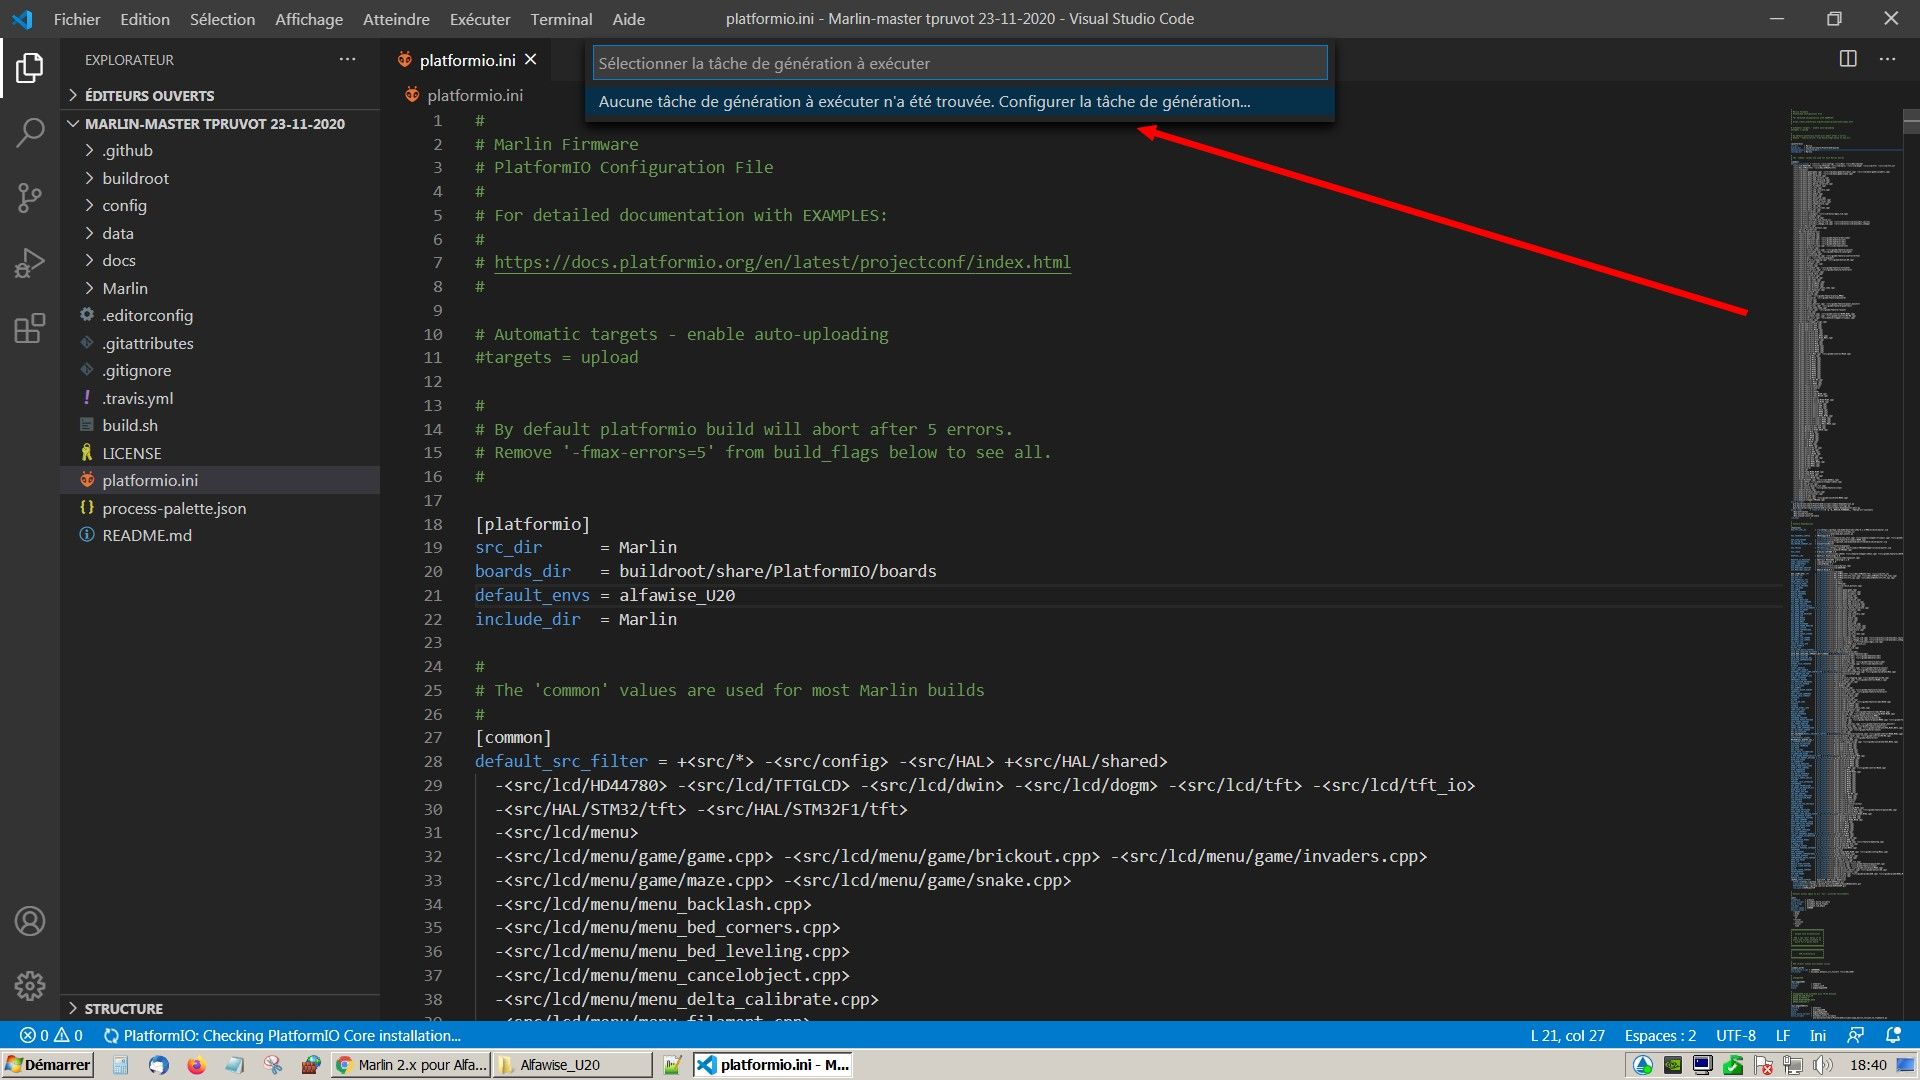The width and height of the screenshot is (1920, 1080).
Task: Click the VS Code logo in title bar
Action: pos(22,18)
